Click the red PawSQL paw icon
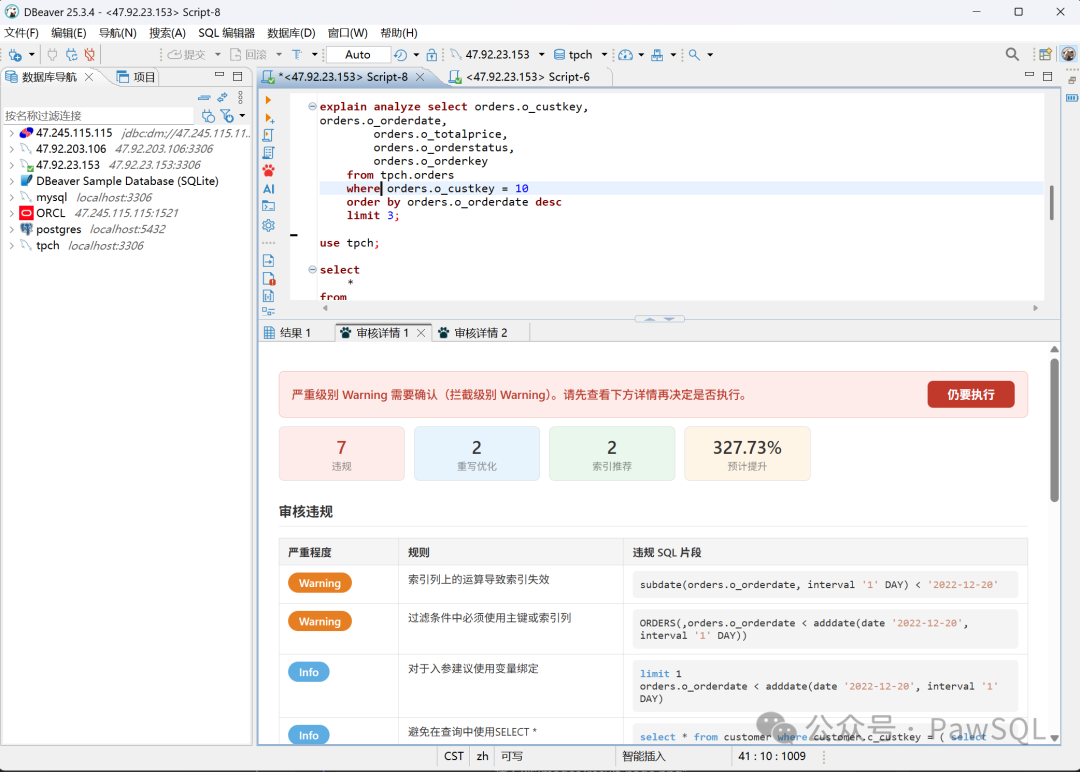Viewport: 1080px width, 772px height. 269,170
